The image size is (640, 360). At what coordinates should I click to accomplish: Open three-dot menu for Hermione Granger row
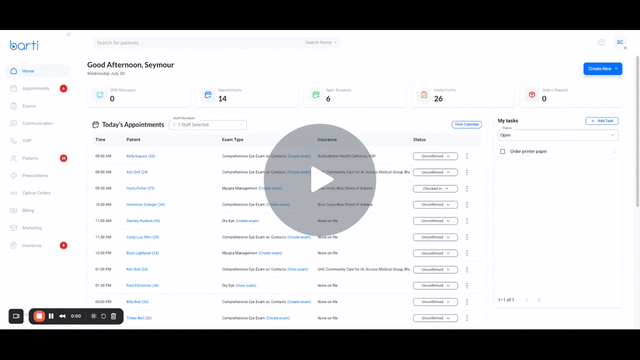467,205
